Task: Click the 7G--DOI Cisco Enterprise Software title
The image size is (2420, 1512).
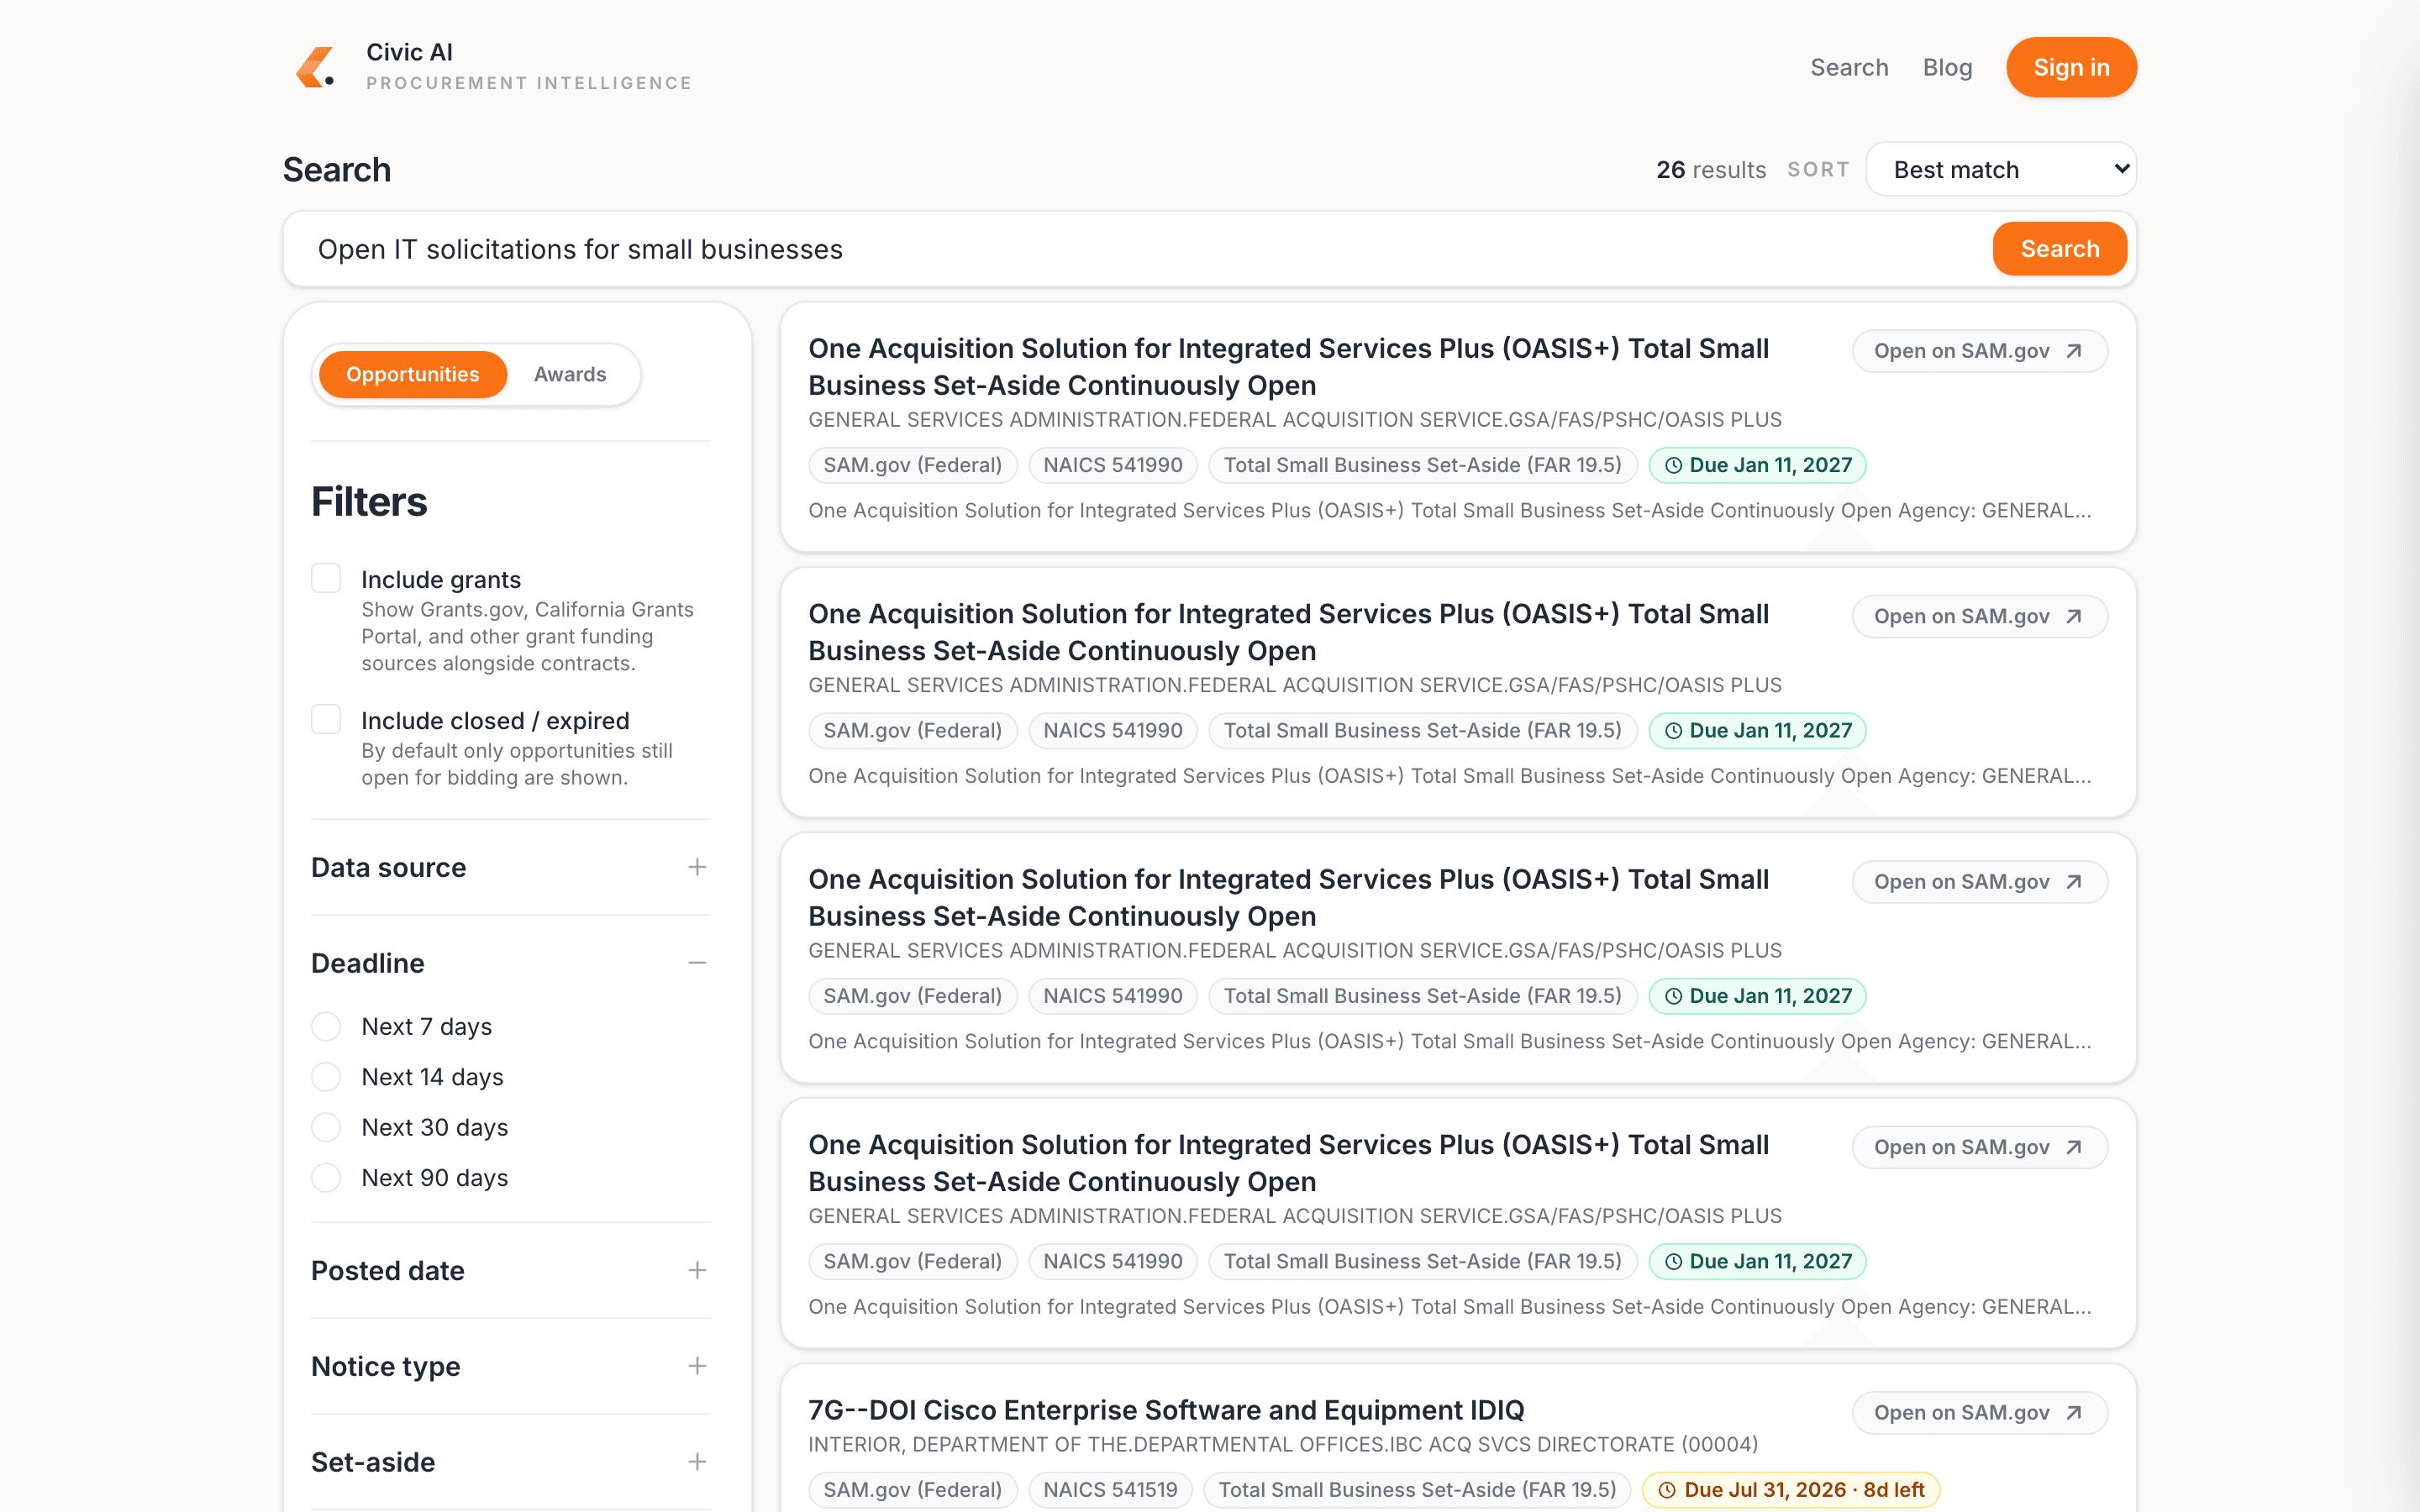Action: pos(1166,1410)
